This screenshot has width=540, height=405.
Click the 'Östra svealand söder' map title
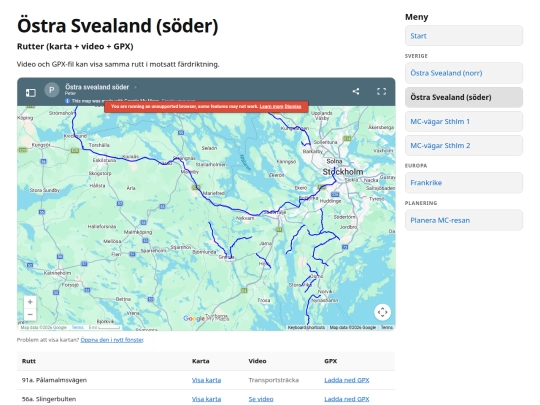[x=97, y=87]
